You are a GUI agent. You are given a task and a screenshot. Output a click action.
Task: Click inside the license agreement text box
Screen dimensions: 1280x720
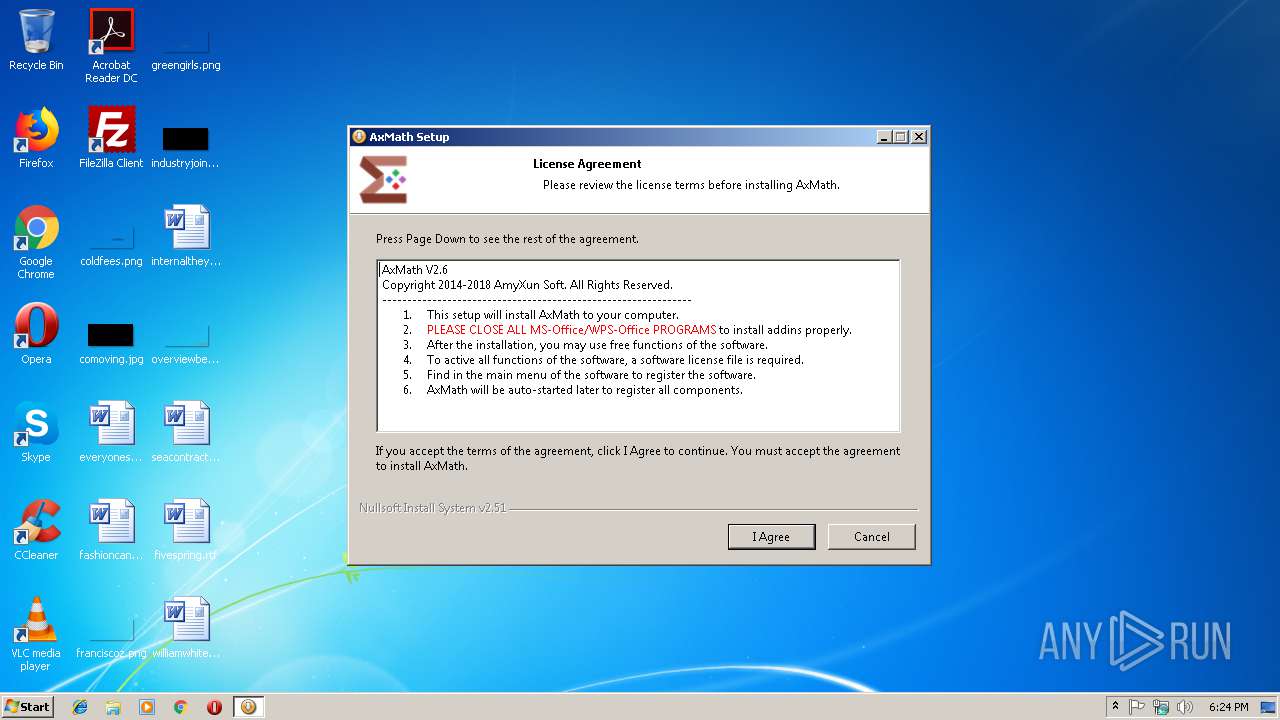[638, 346]
